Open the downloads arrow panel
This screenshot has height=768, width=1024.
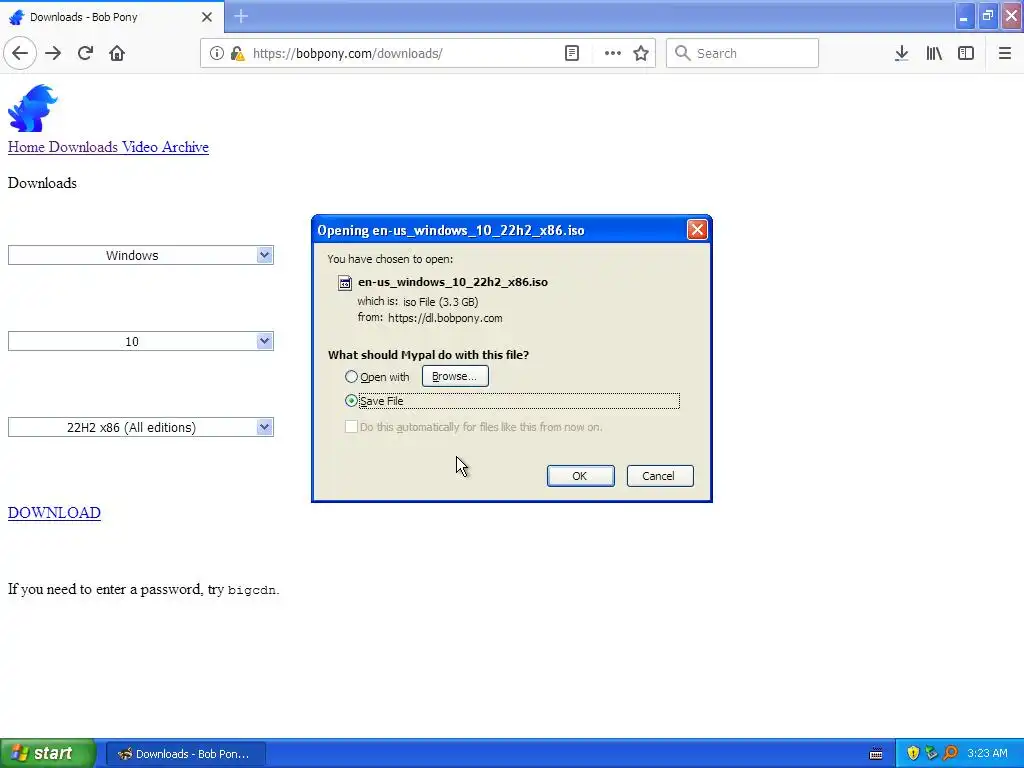point(901,53)
